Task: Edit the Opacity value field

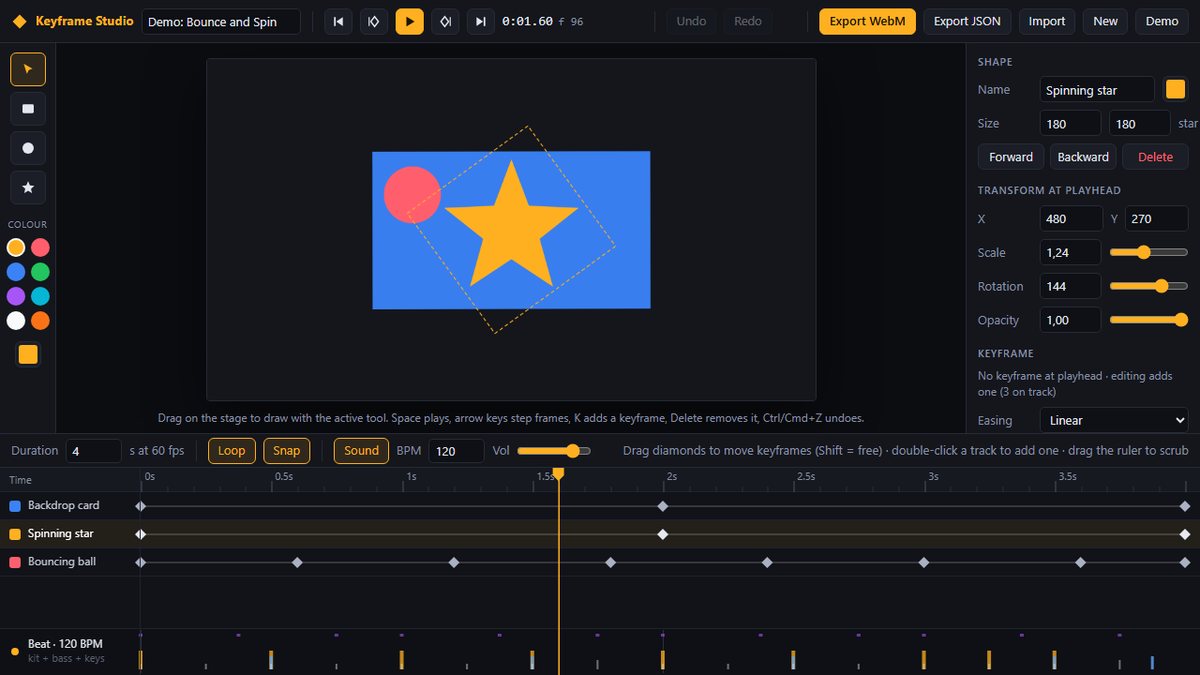Action: click(1070, 320)
